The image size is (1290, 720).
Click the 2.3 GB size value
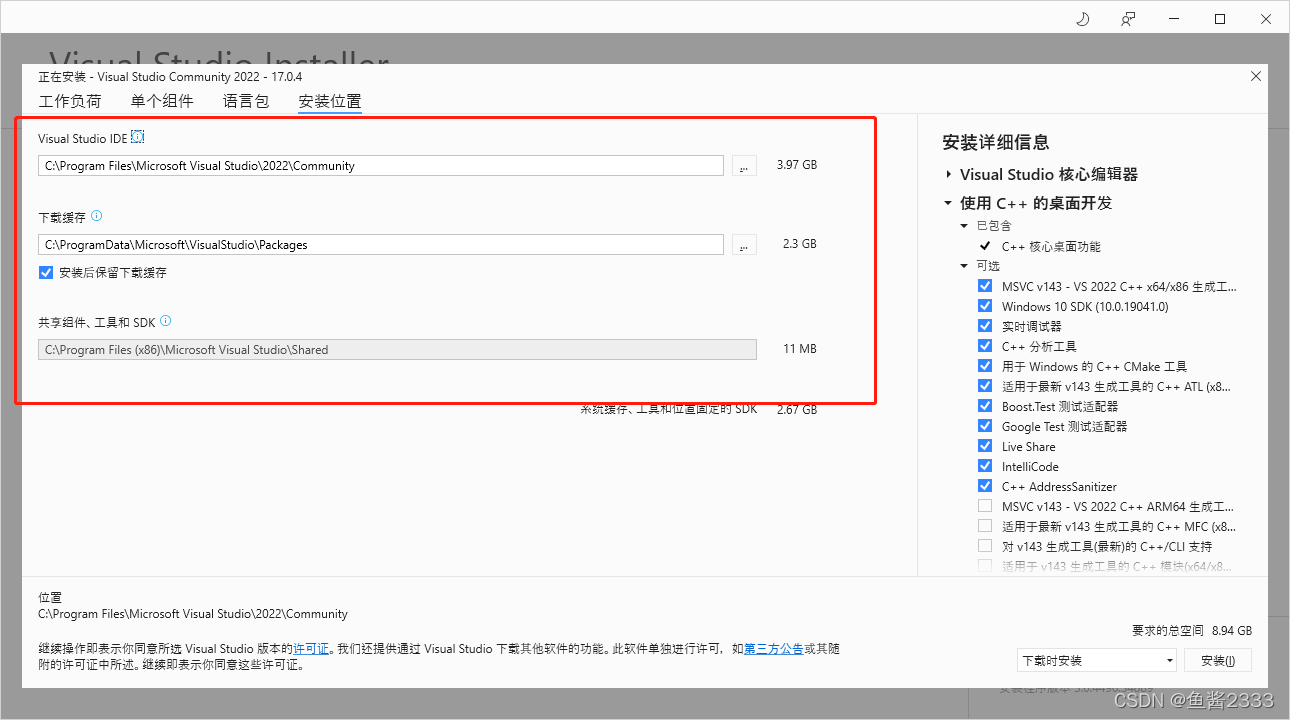(799, 244)
